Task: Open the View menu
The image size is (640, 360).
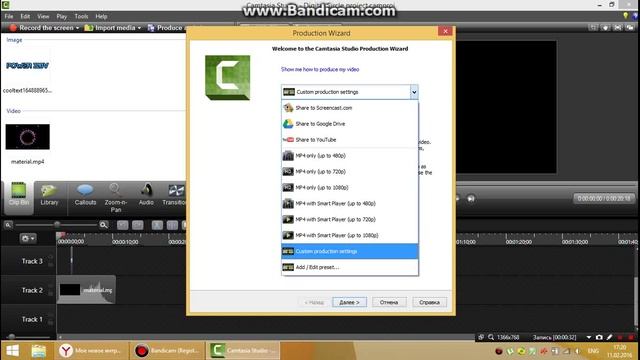Action: pos(43,16)
